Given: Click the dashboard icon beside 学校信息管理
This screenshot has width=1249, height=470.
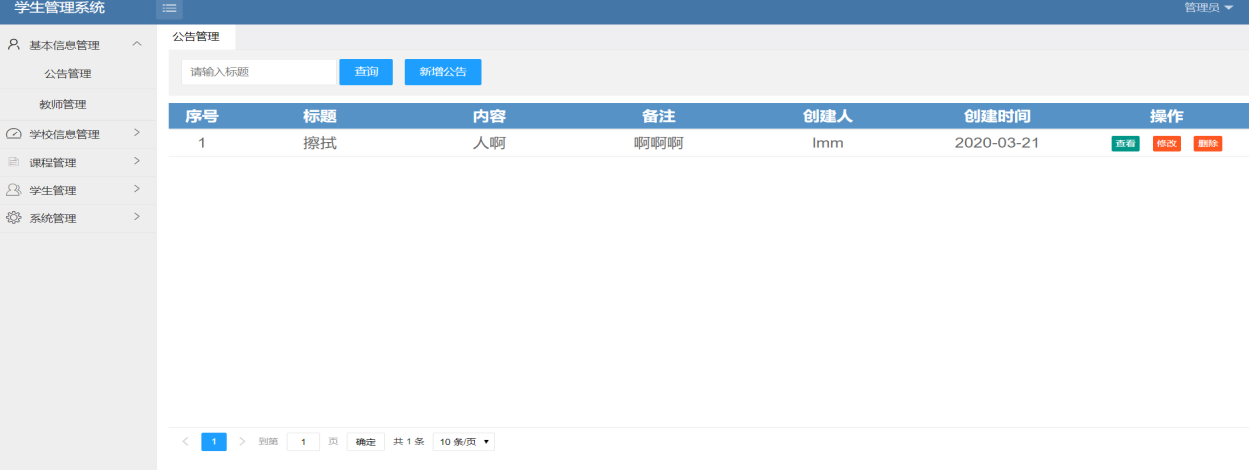Looking at the screenshot, I should [x=14, y=134].
